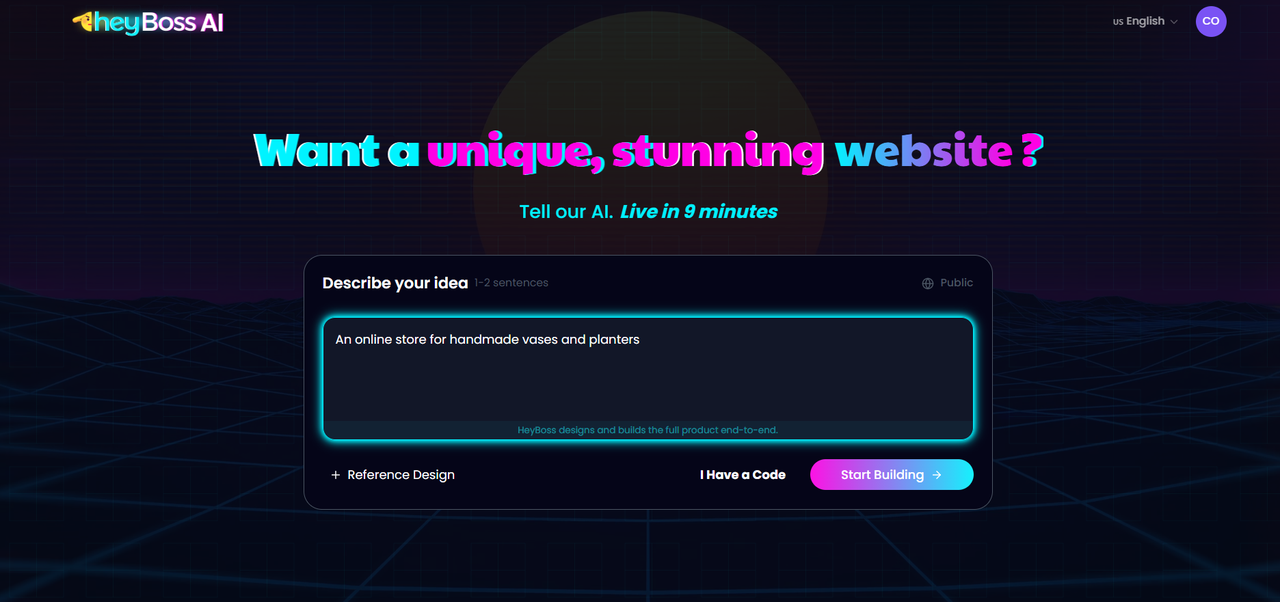The height and width of the screenshot is (602, 1280).
Task: Click the plus icon before Reference Design
Action: click(336, 475)
